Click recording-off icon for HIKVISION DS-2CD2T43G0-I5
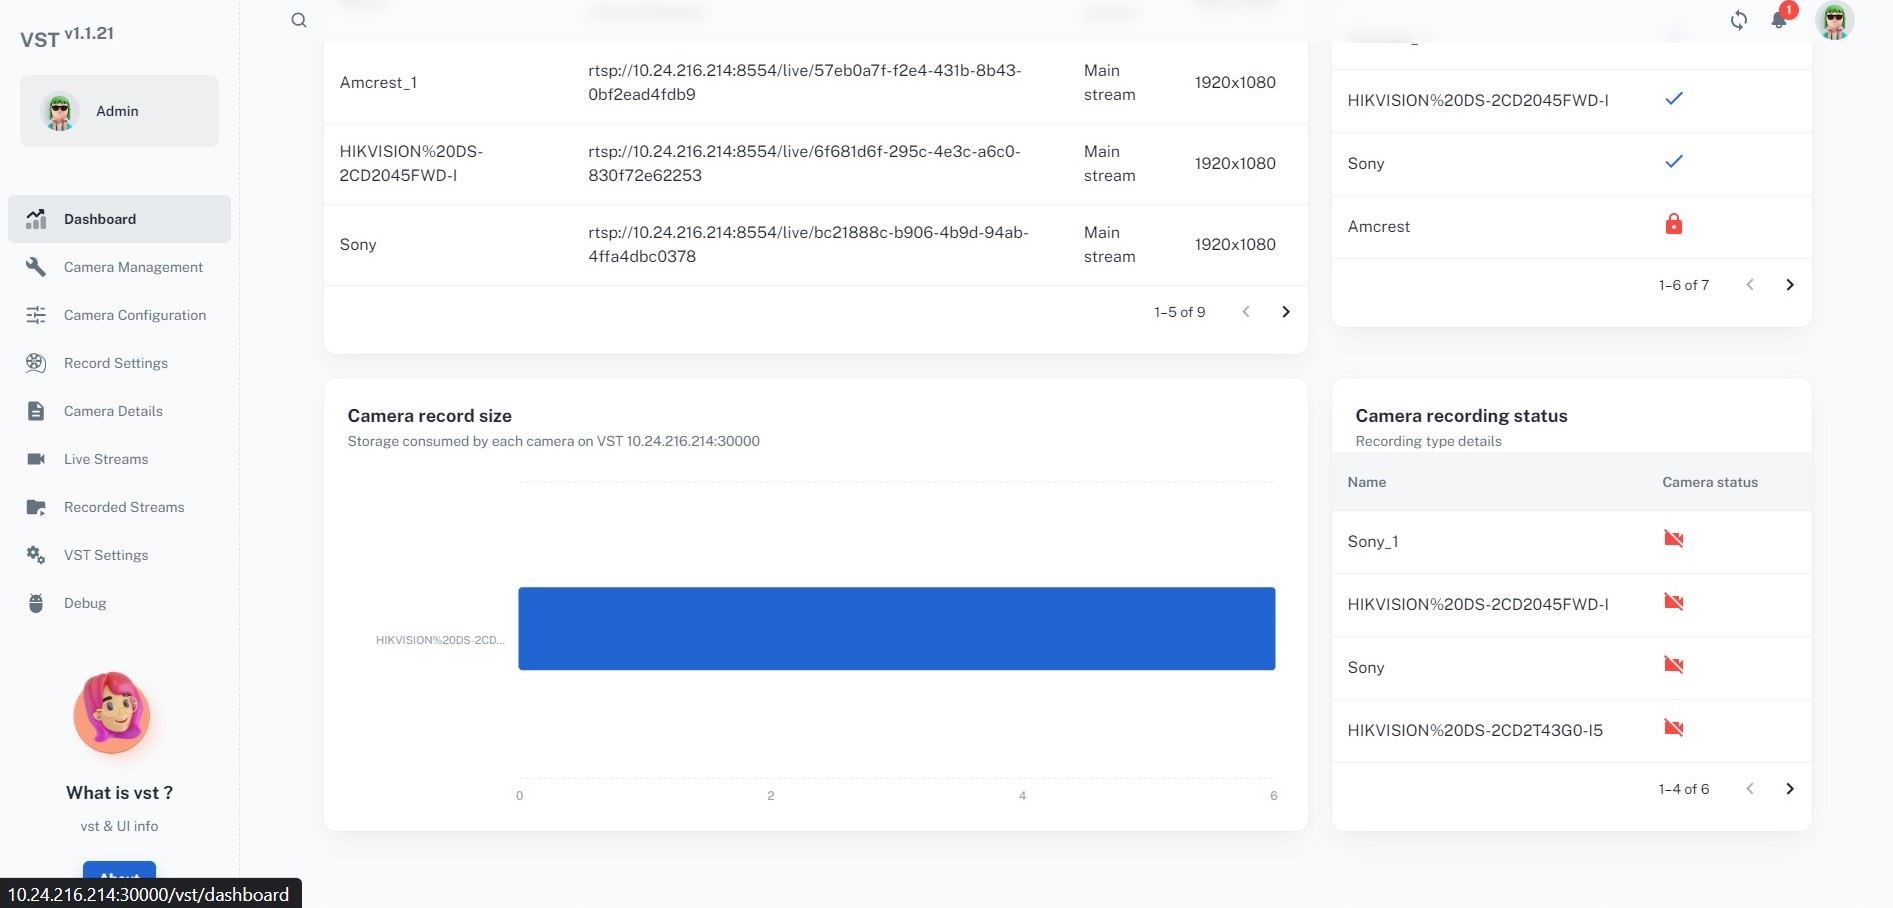1893x908 pixels. point(1673,728)
